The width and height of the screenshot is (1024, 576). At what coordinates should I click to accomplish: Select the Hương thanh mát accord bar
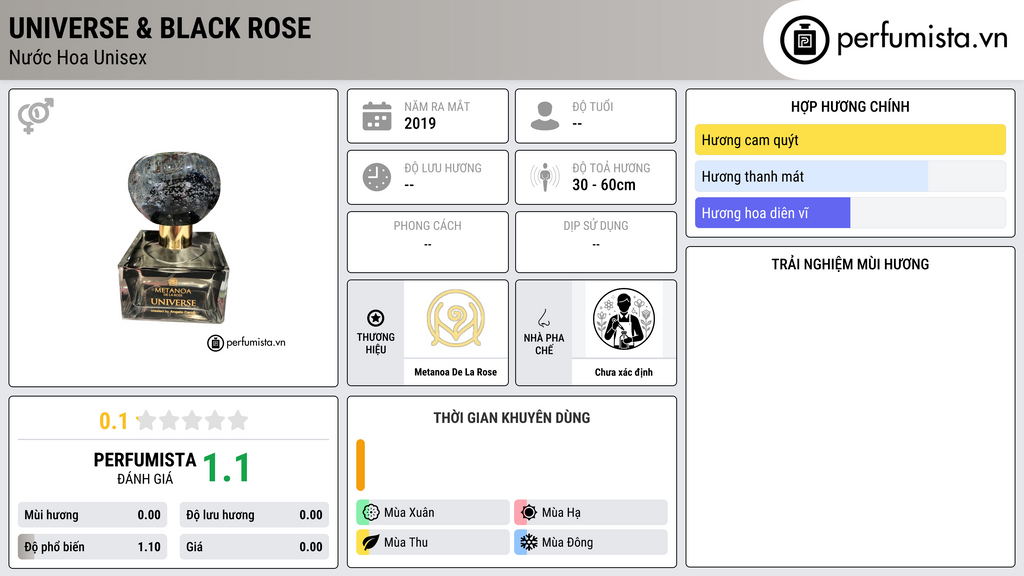(850, 176)
